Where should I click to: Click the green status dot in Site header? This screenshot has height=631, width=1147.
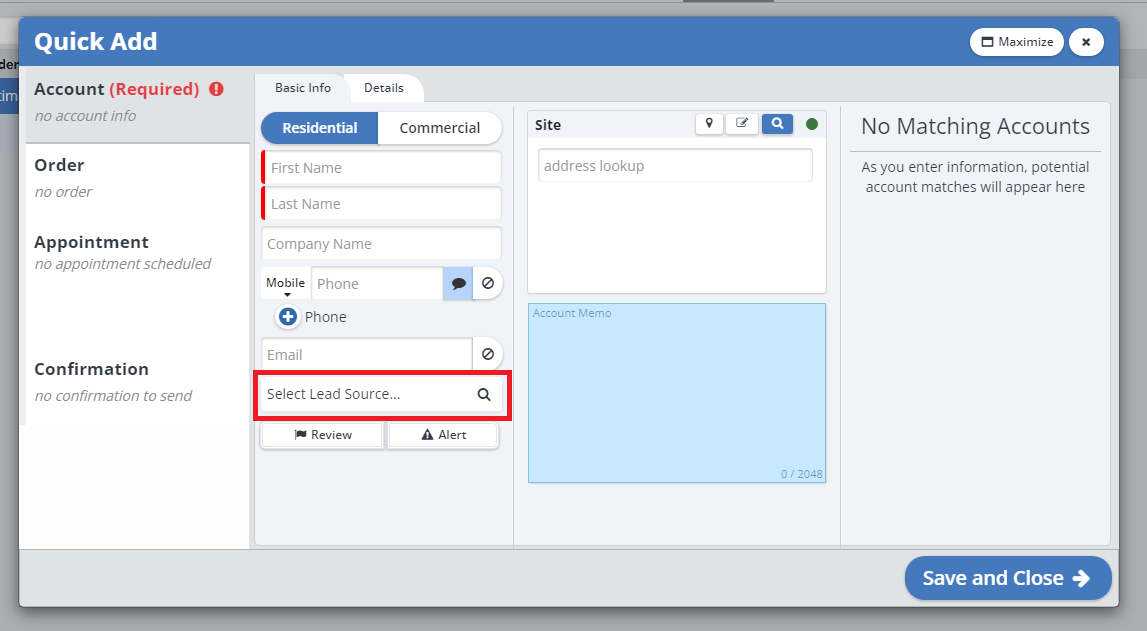pyautogui.click(x=812, y=125)
